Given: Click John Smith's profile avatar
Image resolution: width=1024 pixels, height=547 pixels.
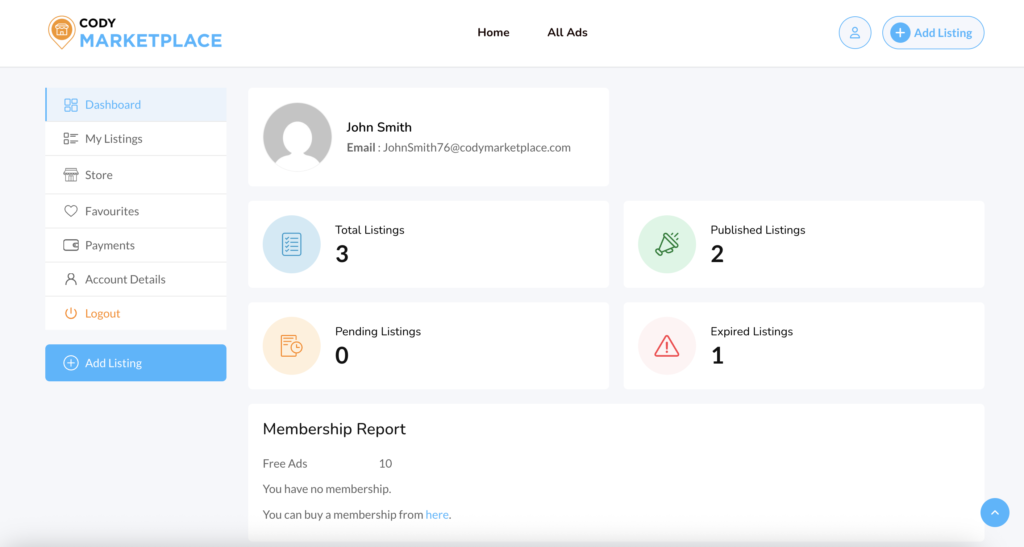Looking at the screenshot, I should tap(297, 137).
